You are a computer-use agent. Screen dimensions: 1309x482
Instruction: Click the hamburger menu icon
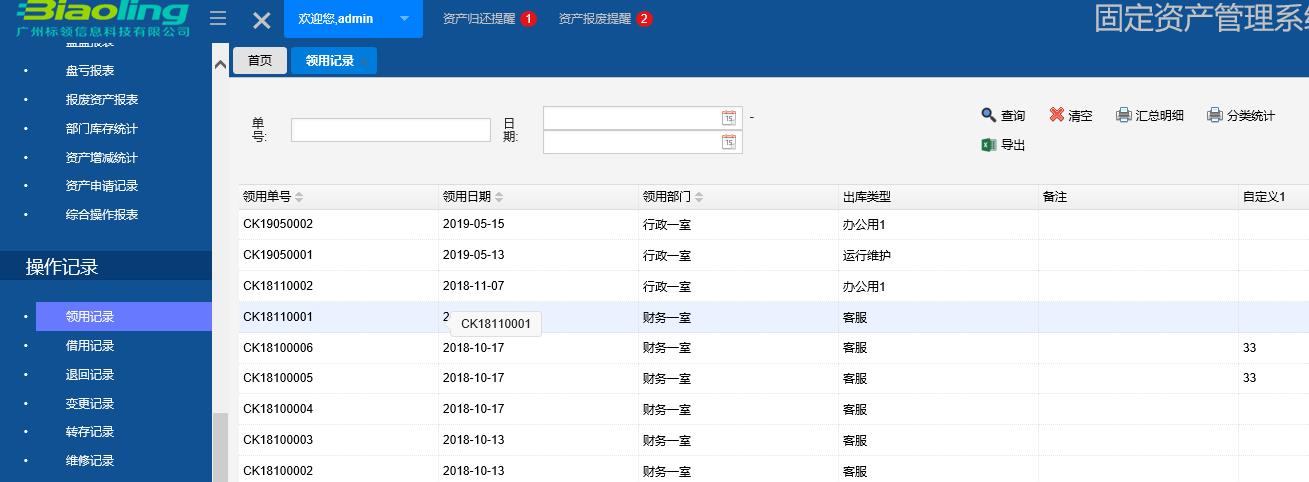tap(217, 18)
